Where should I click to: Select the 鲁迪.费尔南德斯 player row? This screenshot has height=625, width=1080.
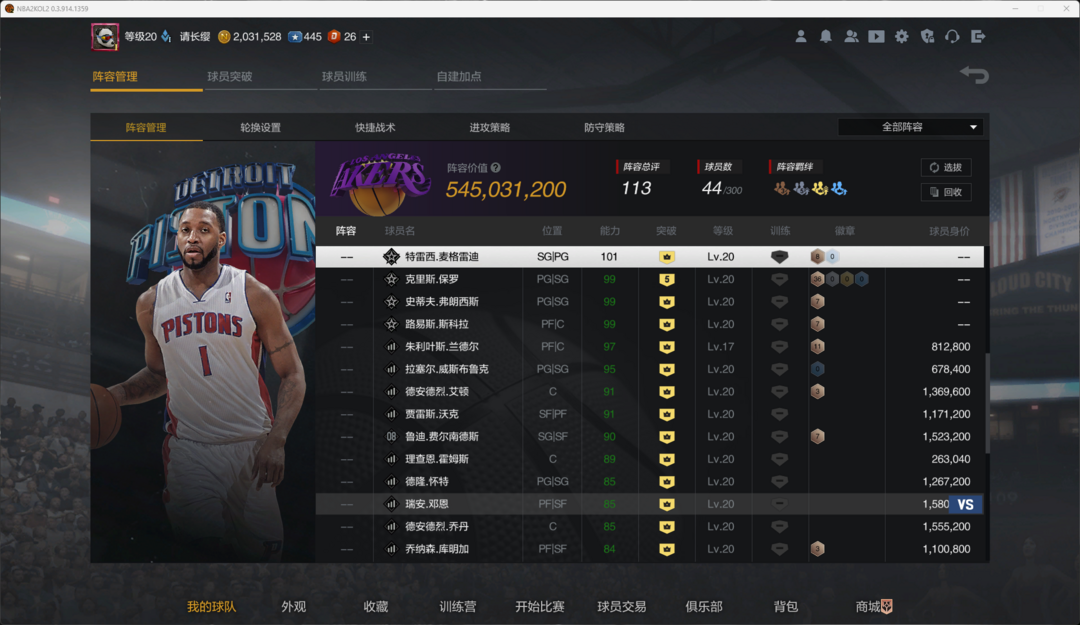tap(650, 437)
